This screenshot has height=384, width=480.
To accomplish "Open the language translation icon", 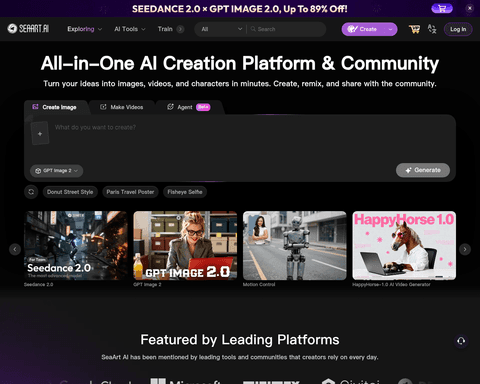I will pyautogui.click(x=432, y=29).
